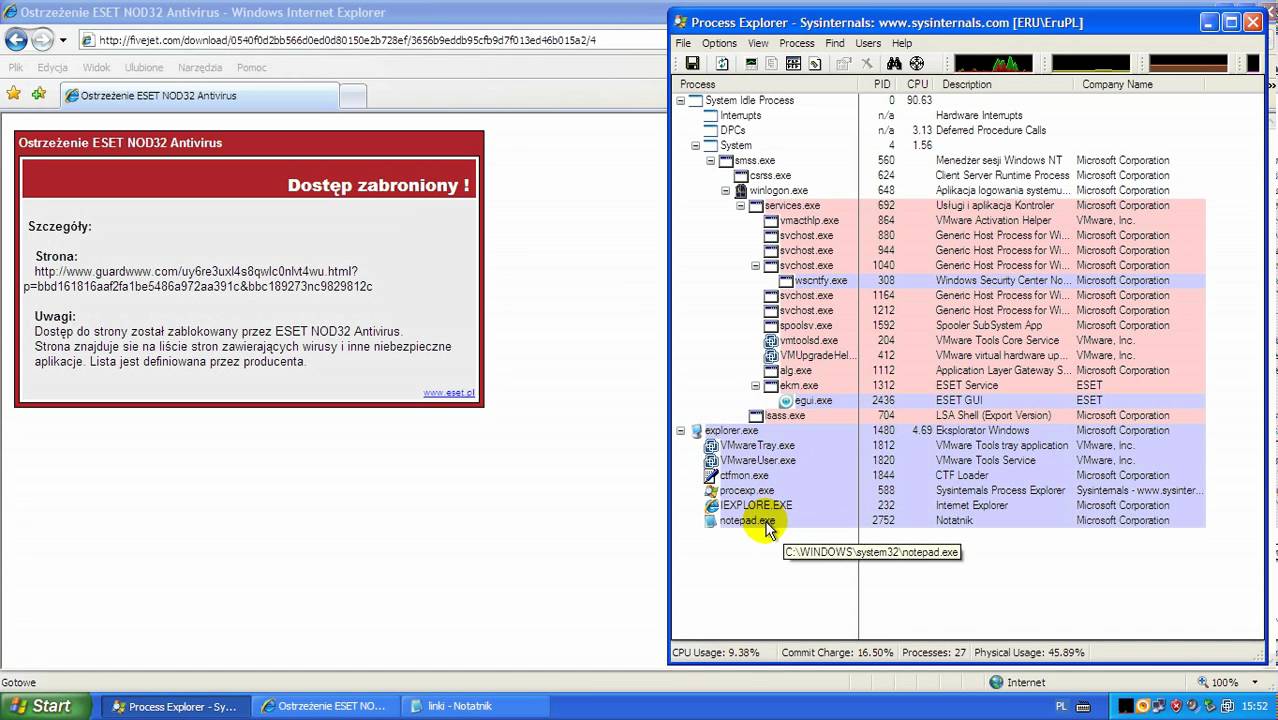Select the IEXPLORE.EXE process row

(x=939, y=505)
